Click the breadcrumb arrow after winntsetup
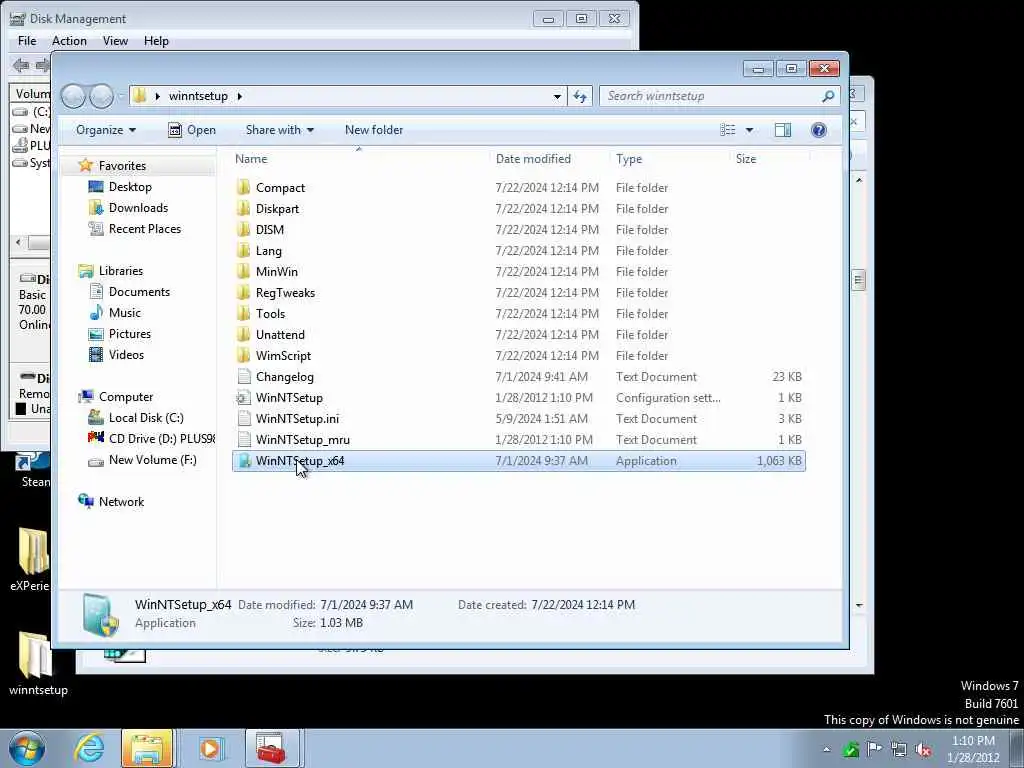1024x768 pixels. 240,97
